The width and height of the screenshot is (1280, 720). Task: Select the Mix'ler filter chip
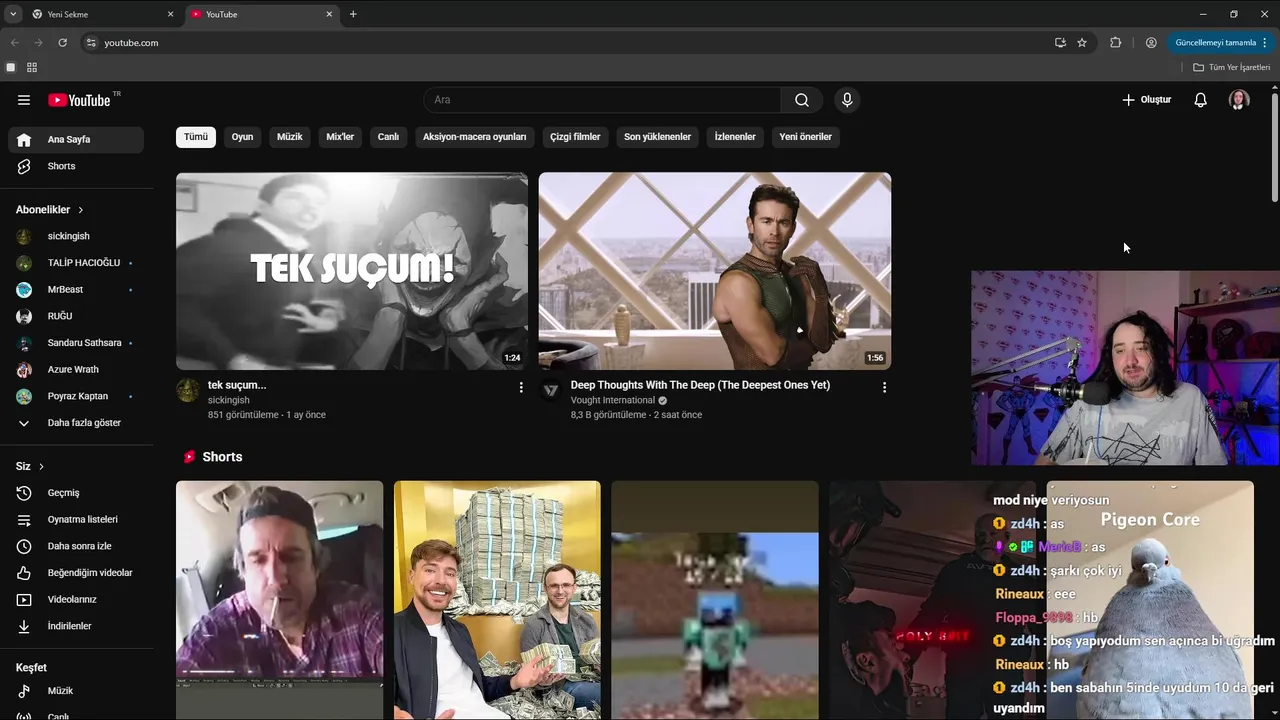click(x=340, y=137)
